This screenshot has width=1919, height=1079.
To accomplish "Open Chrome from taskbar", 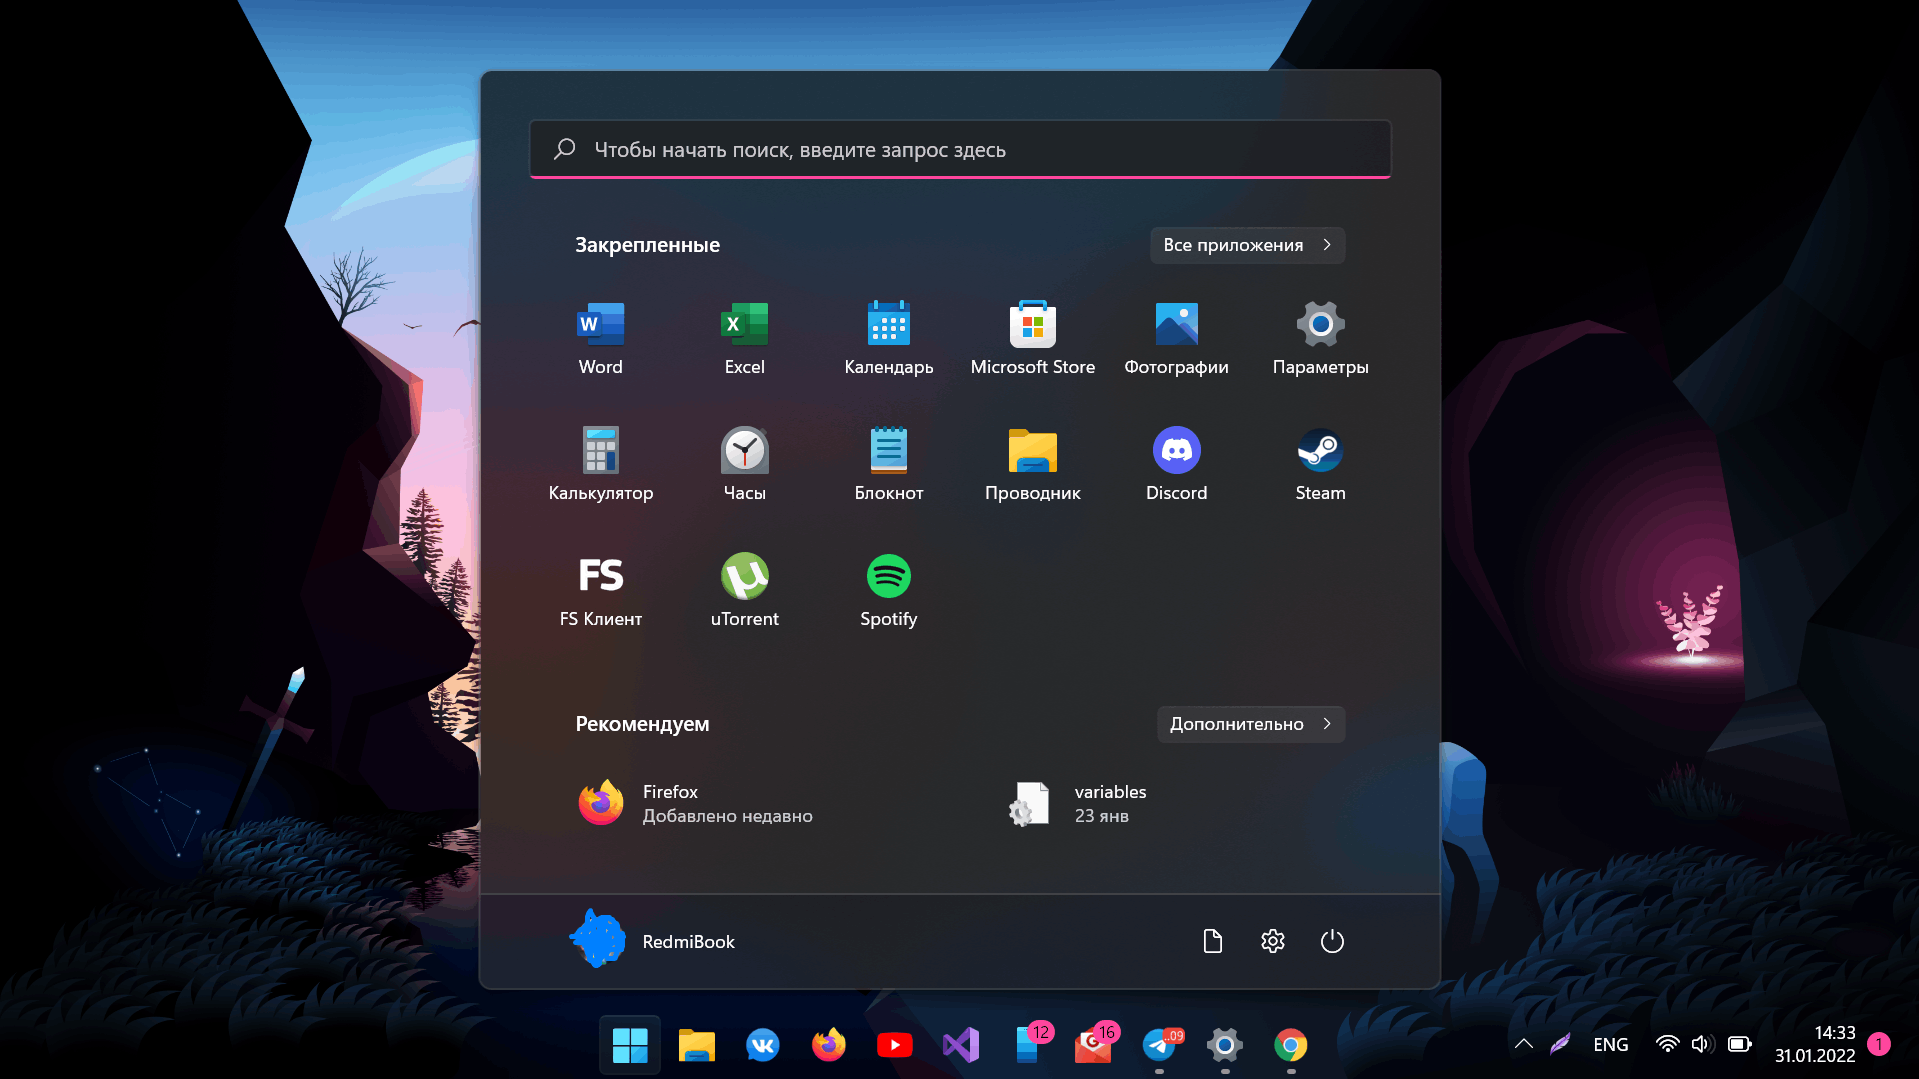I will [1291, 1045].
